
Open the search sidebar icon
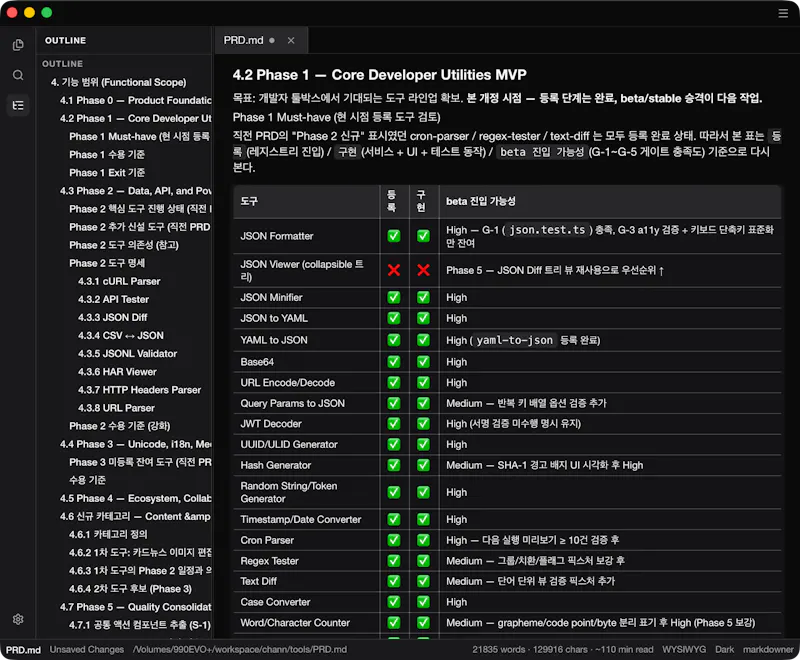tap(18, 75)
